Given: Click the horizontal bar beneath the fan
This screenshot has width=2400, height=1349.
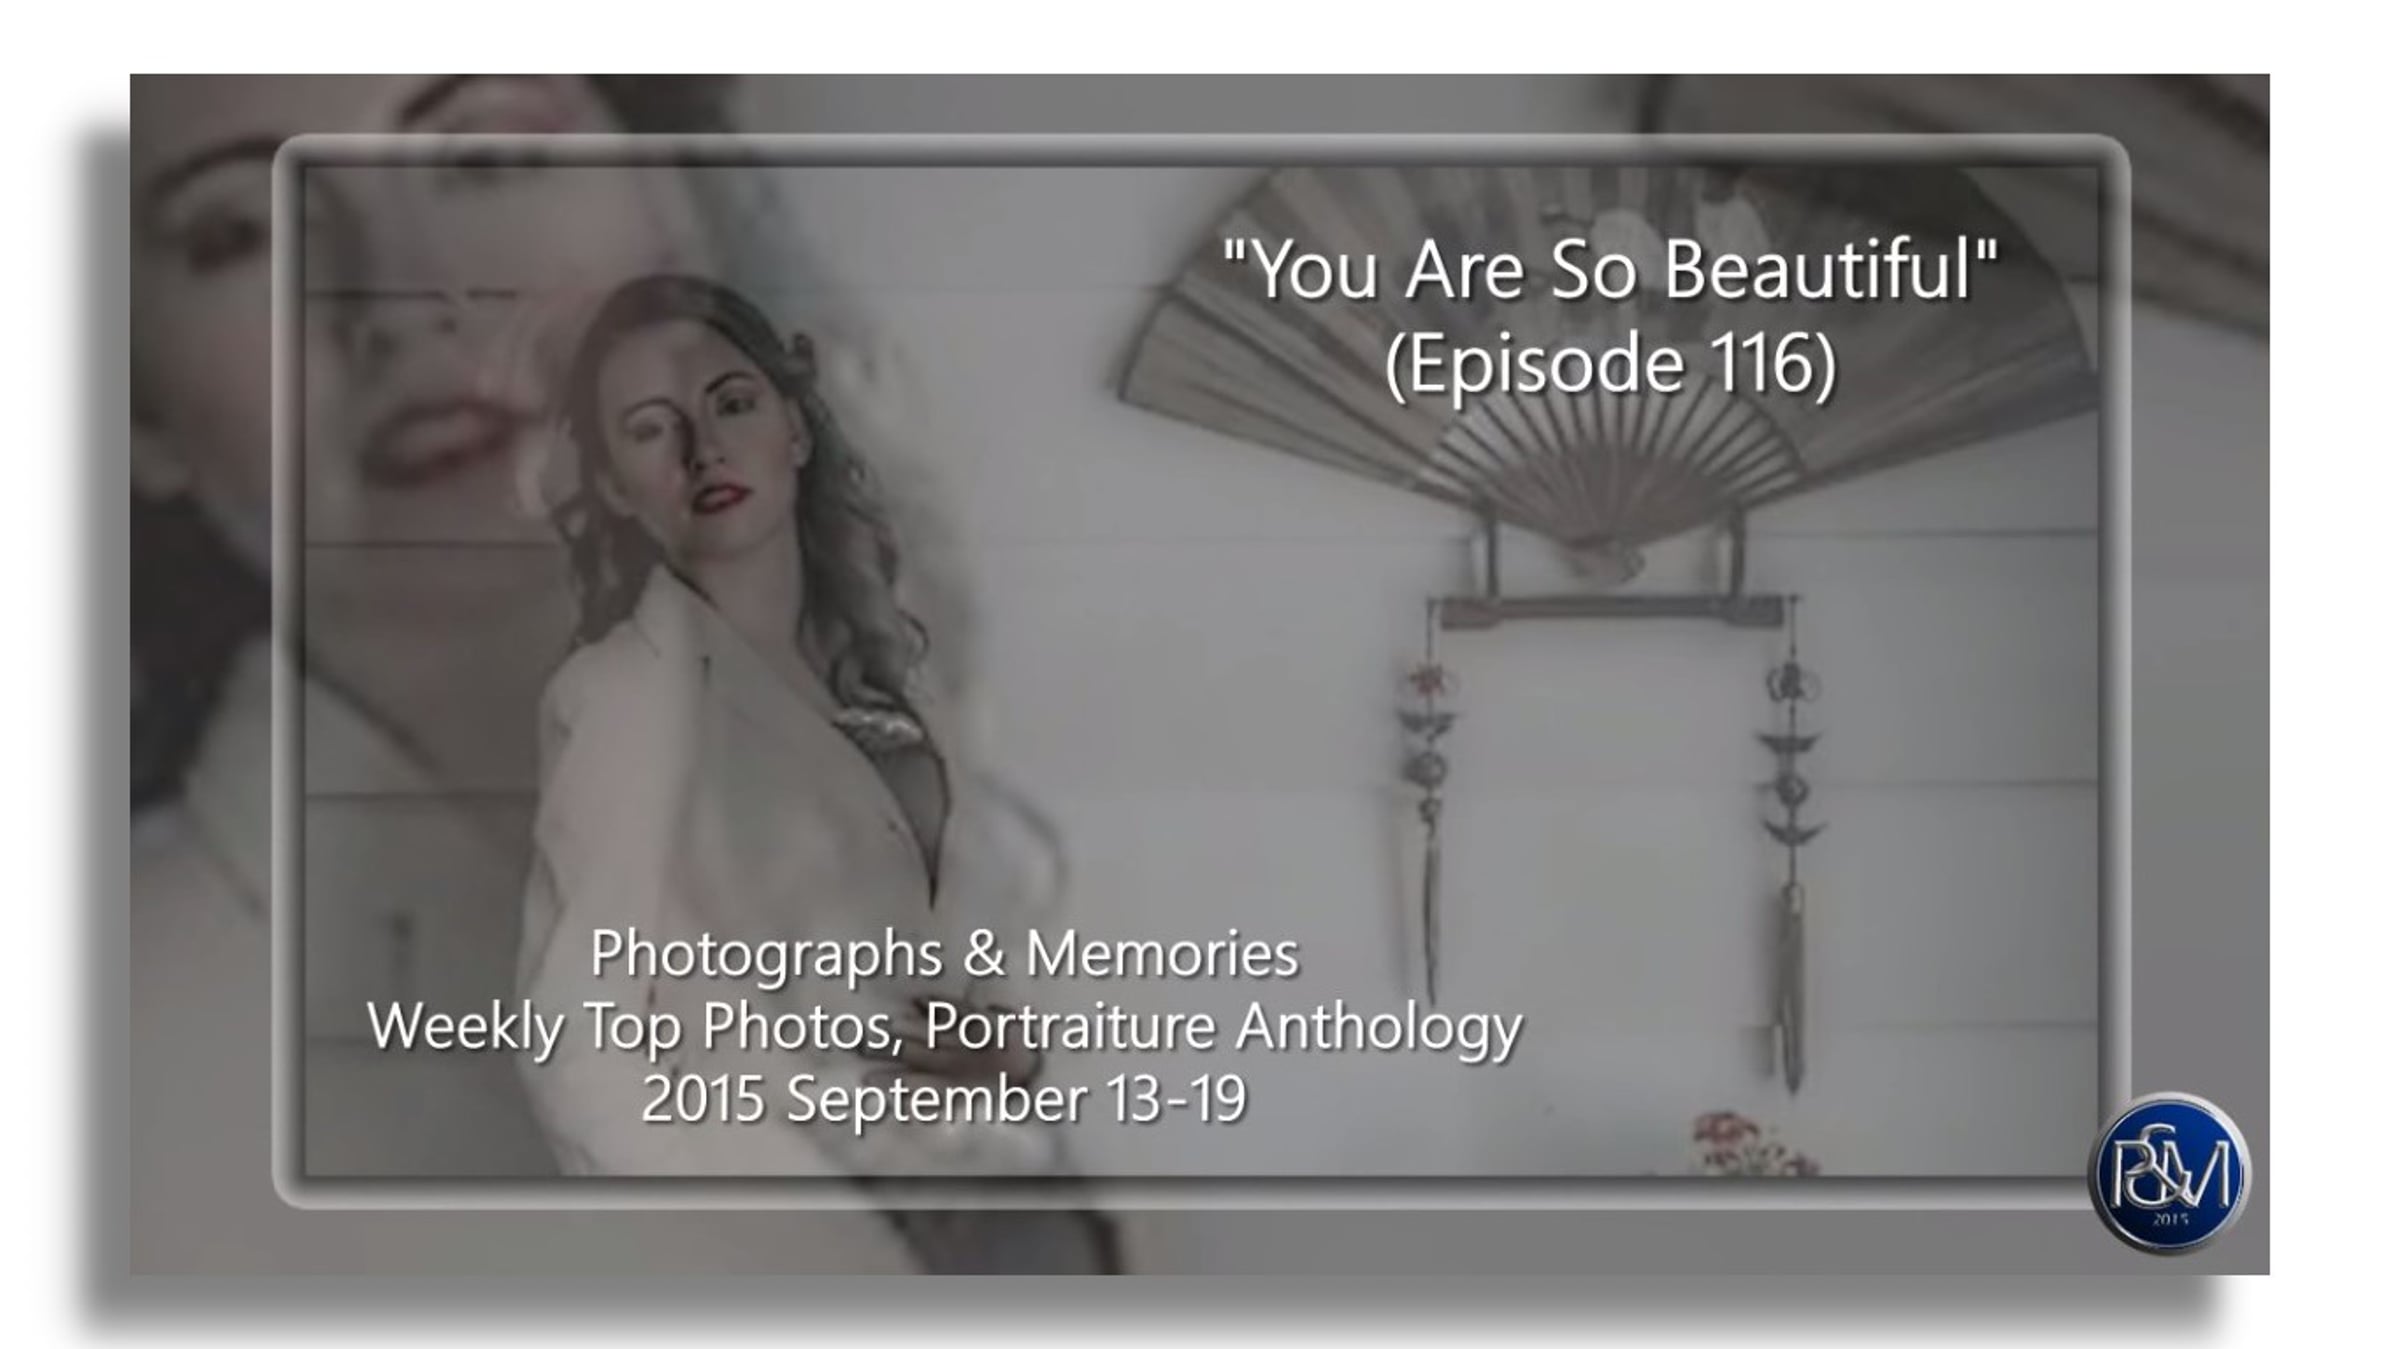Looking at the screenshot, I should click(1612, 611).
